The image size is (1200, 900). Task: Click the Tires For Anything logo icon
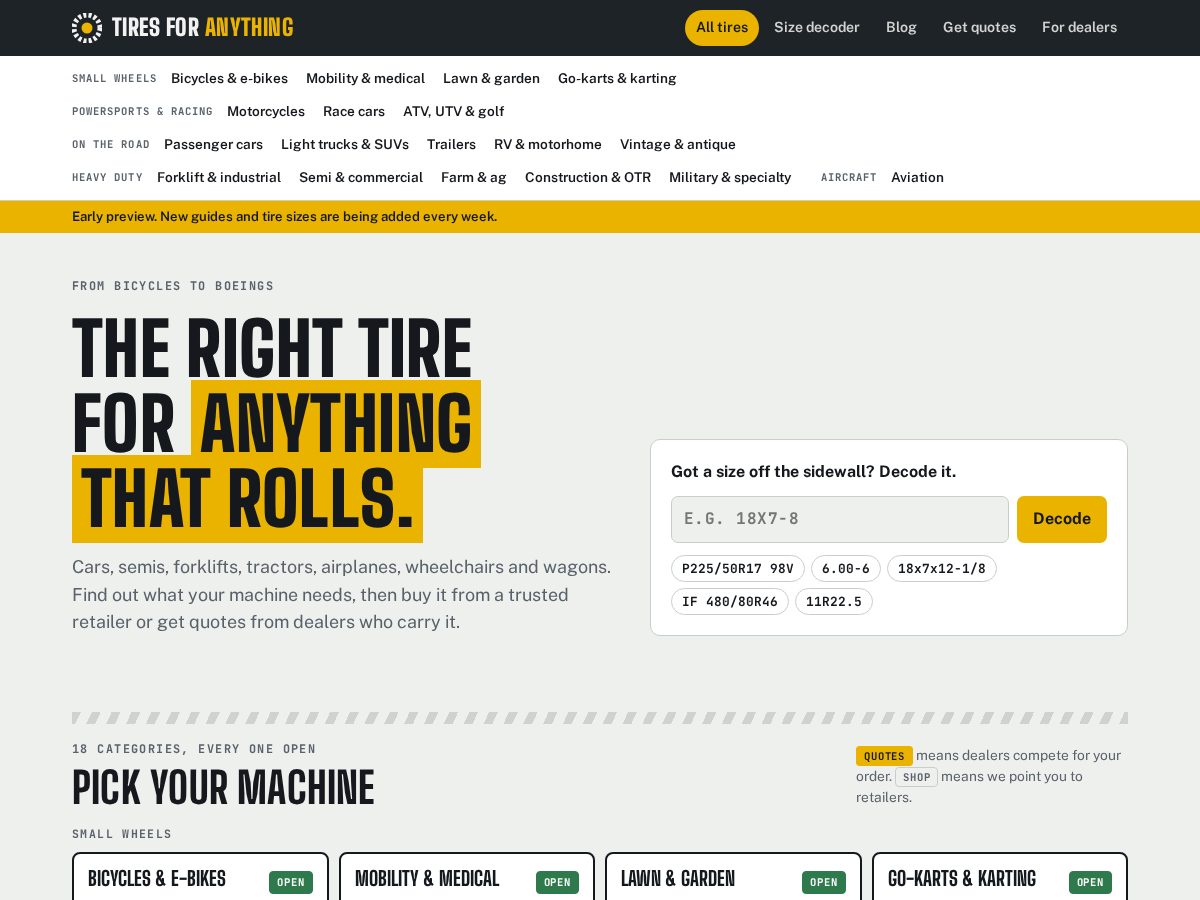click(x=87, y=28)
